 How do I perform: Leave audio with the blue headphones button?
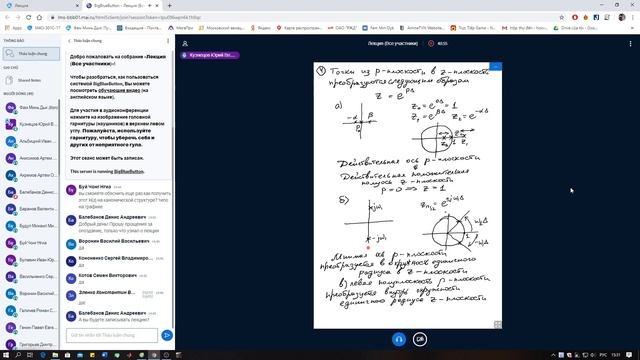click(399, 339)
